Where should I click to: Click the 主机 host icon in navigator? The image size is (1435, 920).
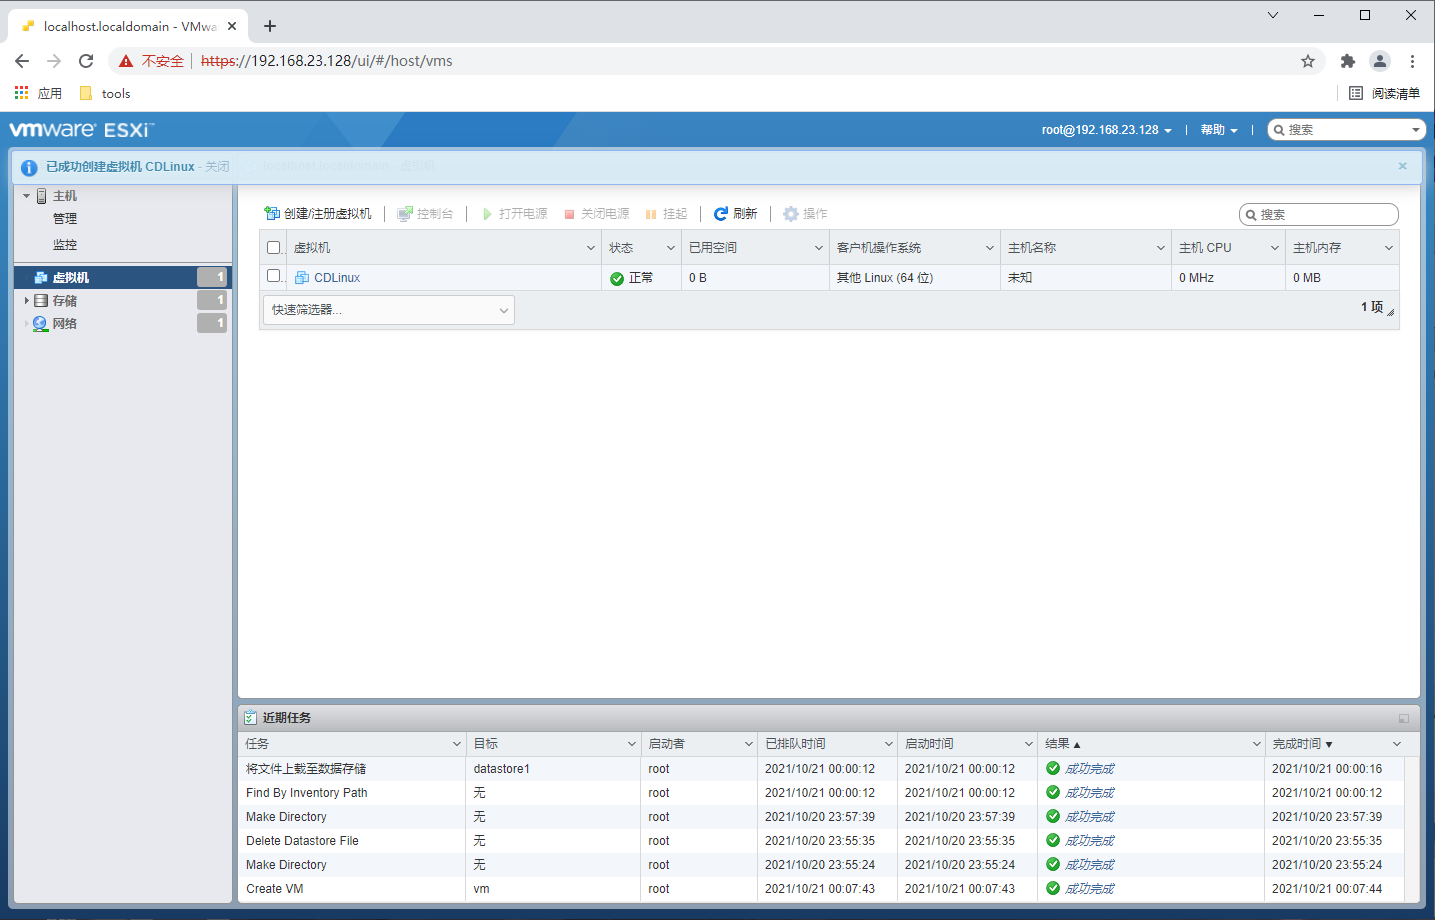tap(41, 196)
